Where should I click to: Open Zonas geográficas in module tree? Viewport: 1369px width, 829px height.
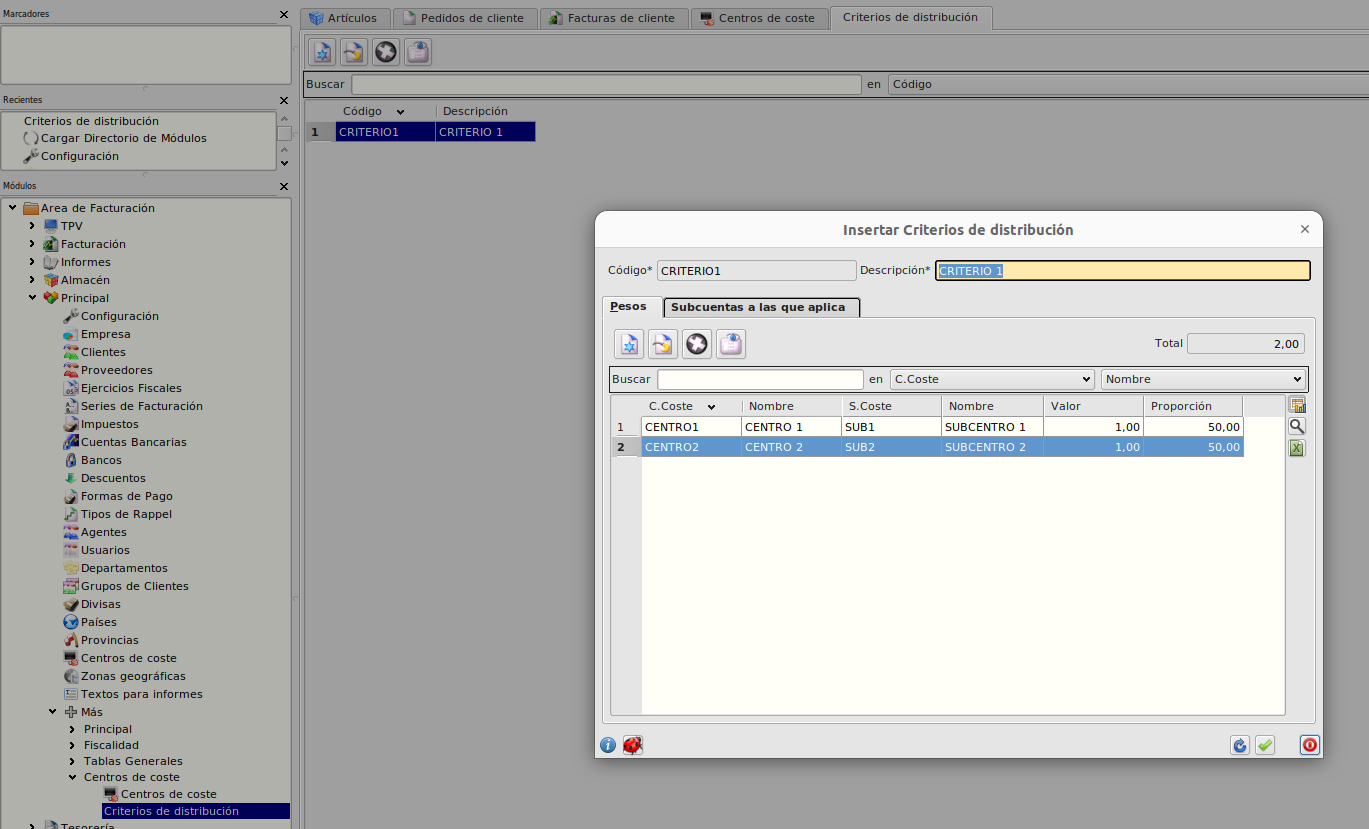tap(133, 676)
